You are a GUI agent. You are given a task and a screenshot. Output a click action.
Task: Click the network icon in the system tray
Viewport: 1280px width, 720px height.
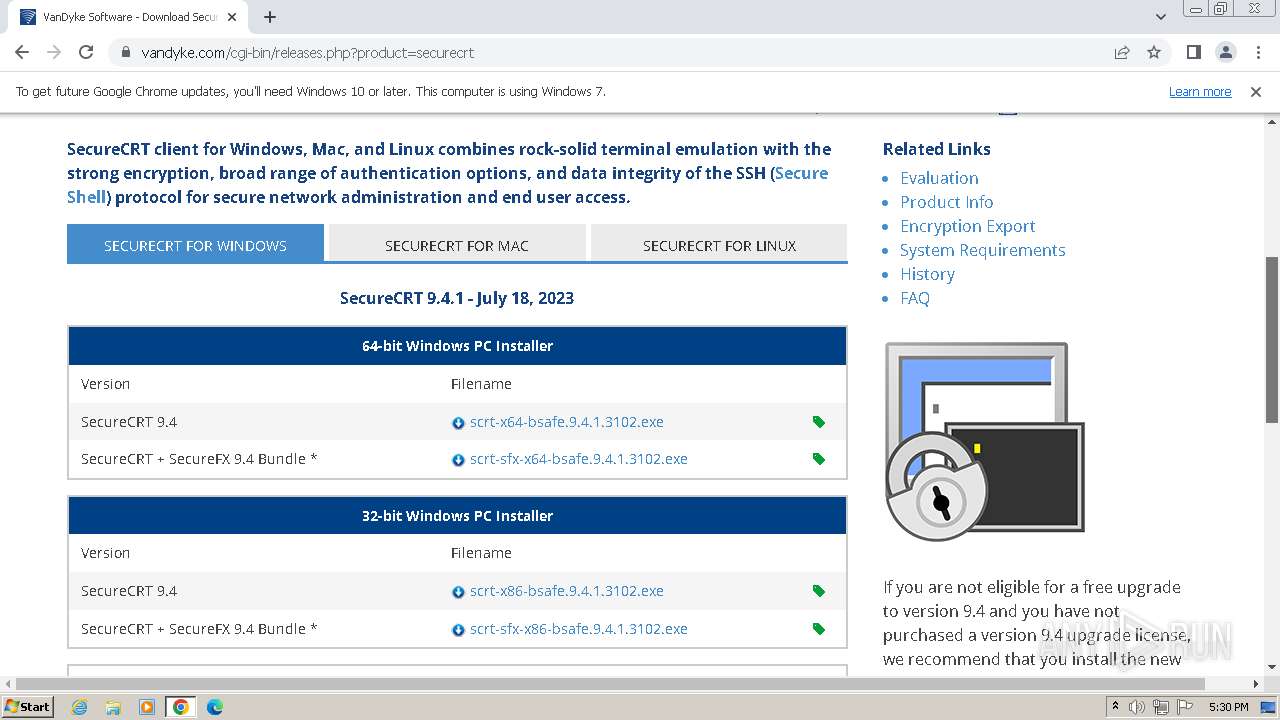1161,707
